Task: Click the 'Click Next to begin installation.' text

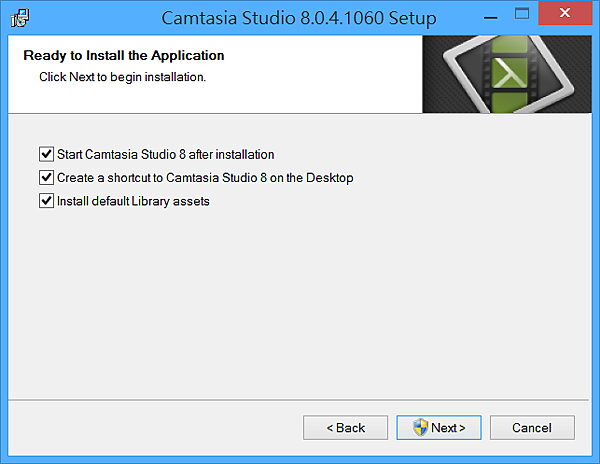Action: (x=123, y=77)
